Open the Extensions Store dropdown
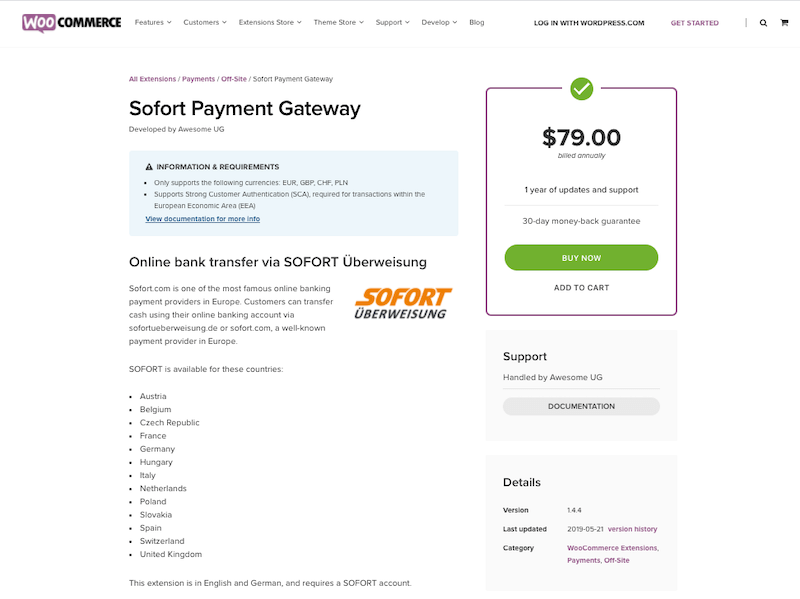The image size is (800, 599). pyautogui.click(x=270, y=23)
